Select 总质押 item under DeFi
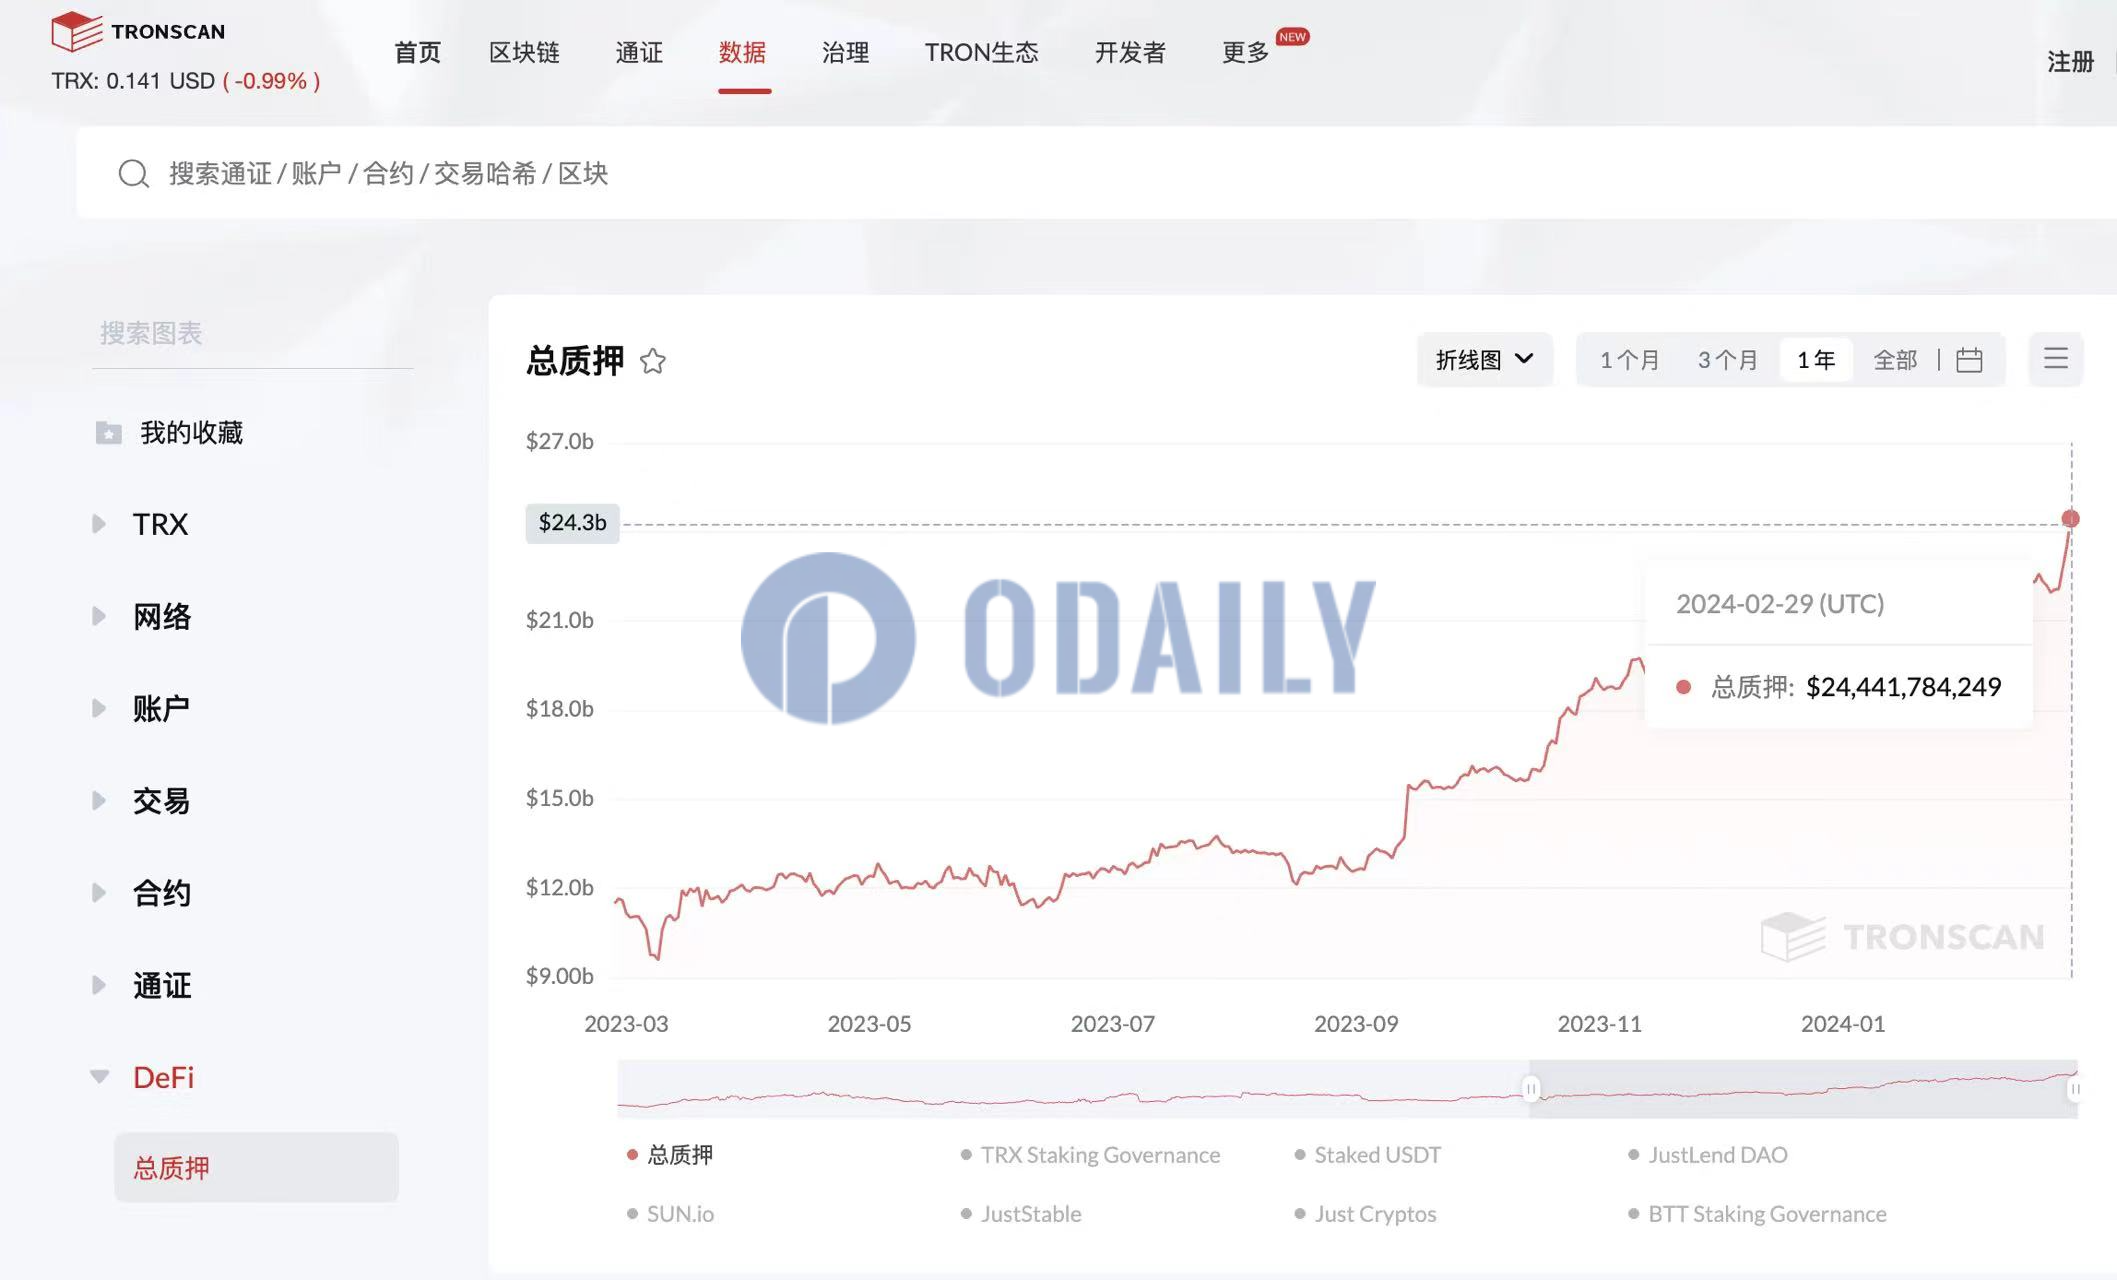2117x1280 pixels. [256, 1167]
